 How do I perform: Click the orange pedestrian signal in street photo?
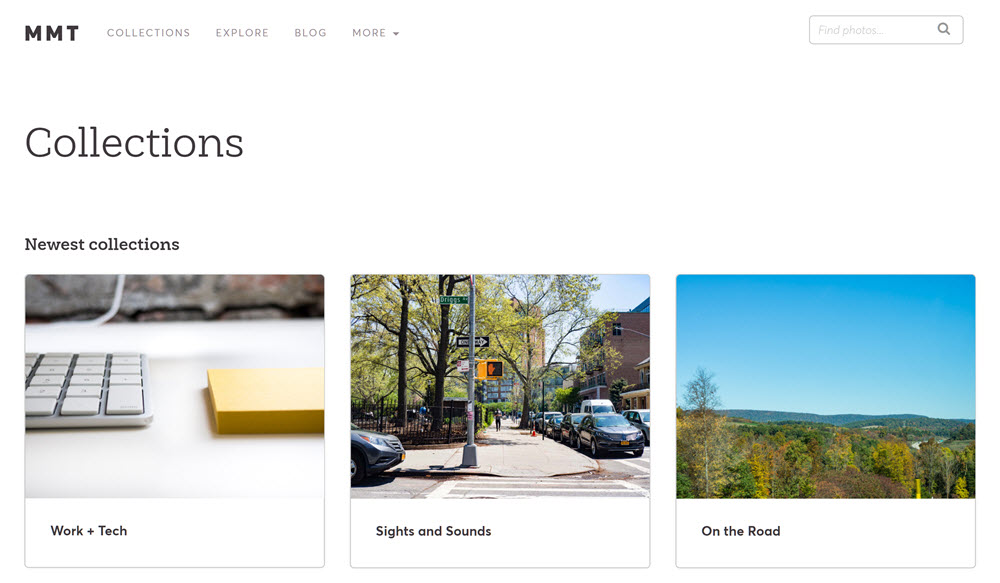490,369
